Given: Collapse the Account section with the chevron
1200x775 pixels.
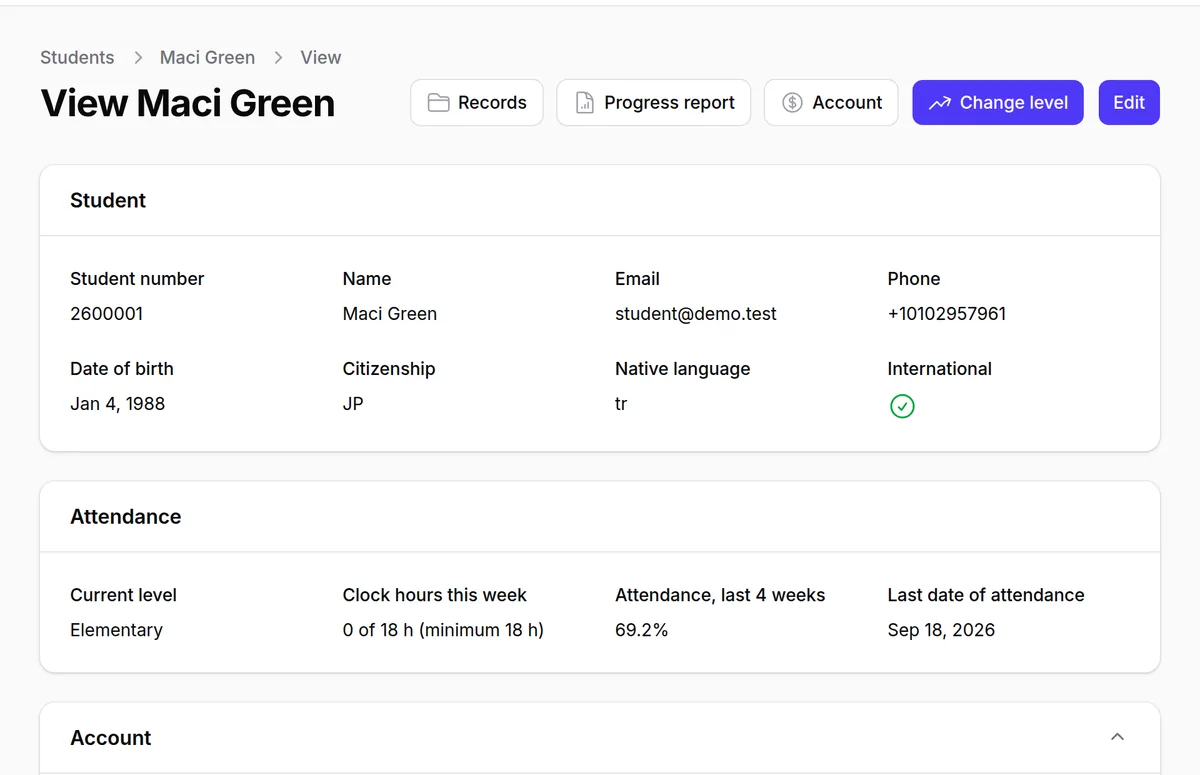Looking at the screenshot, I should 1118,737.
